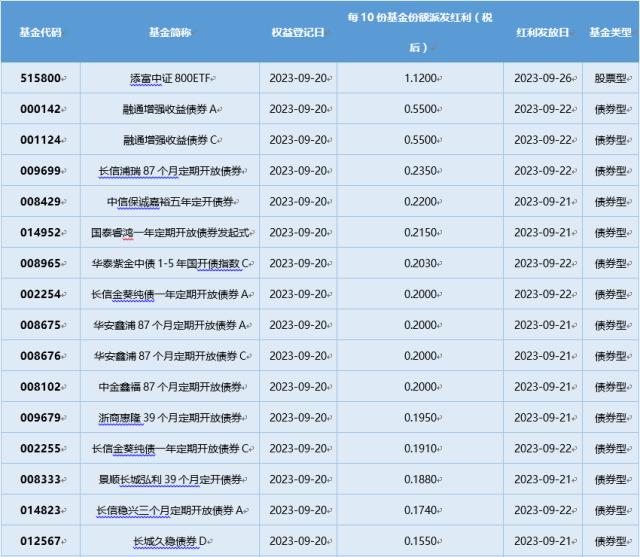
Task: Select fund name 长信金葵纯债一年定期开放债券 C
Action: (170, 448)
